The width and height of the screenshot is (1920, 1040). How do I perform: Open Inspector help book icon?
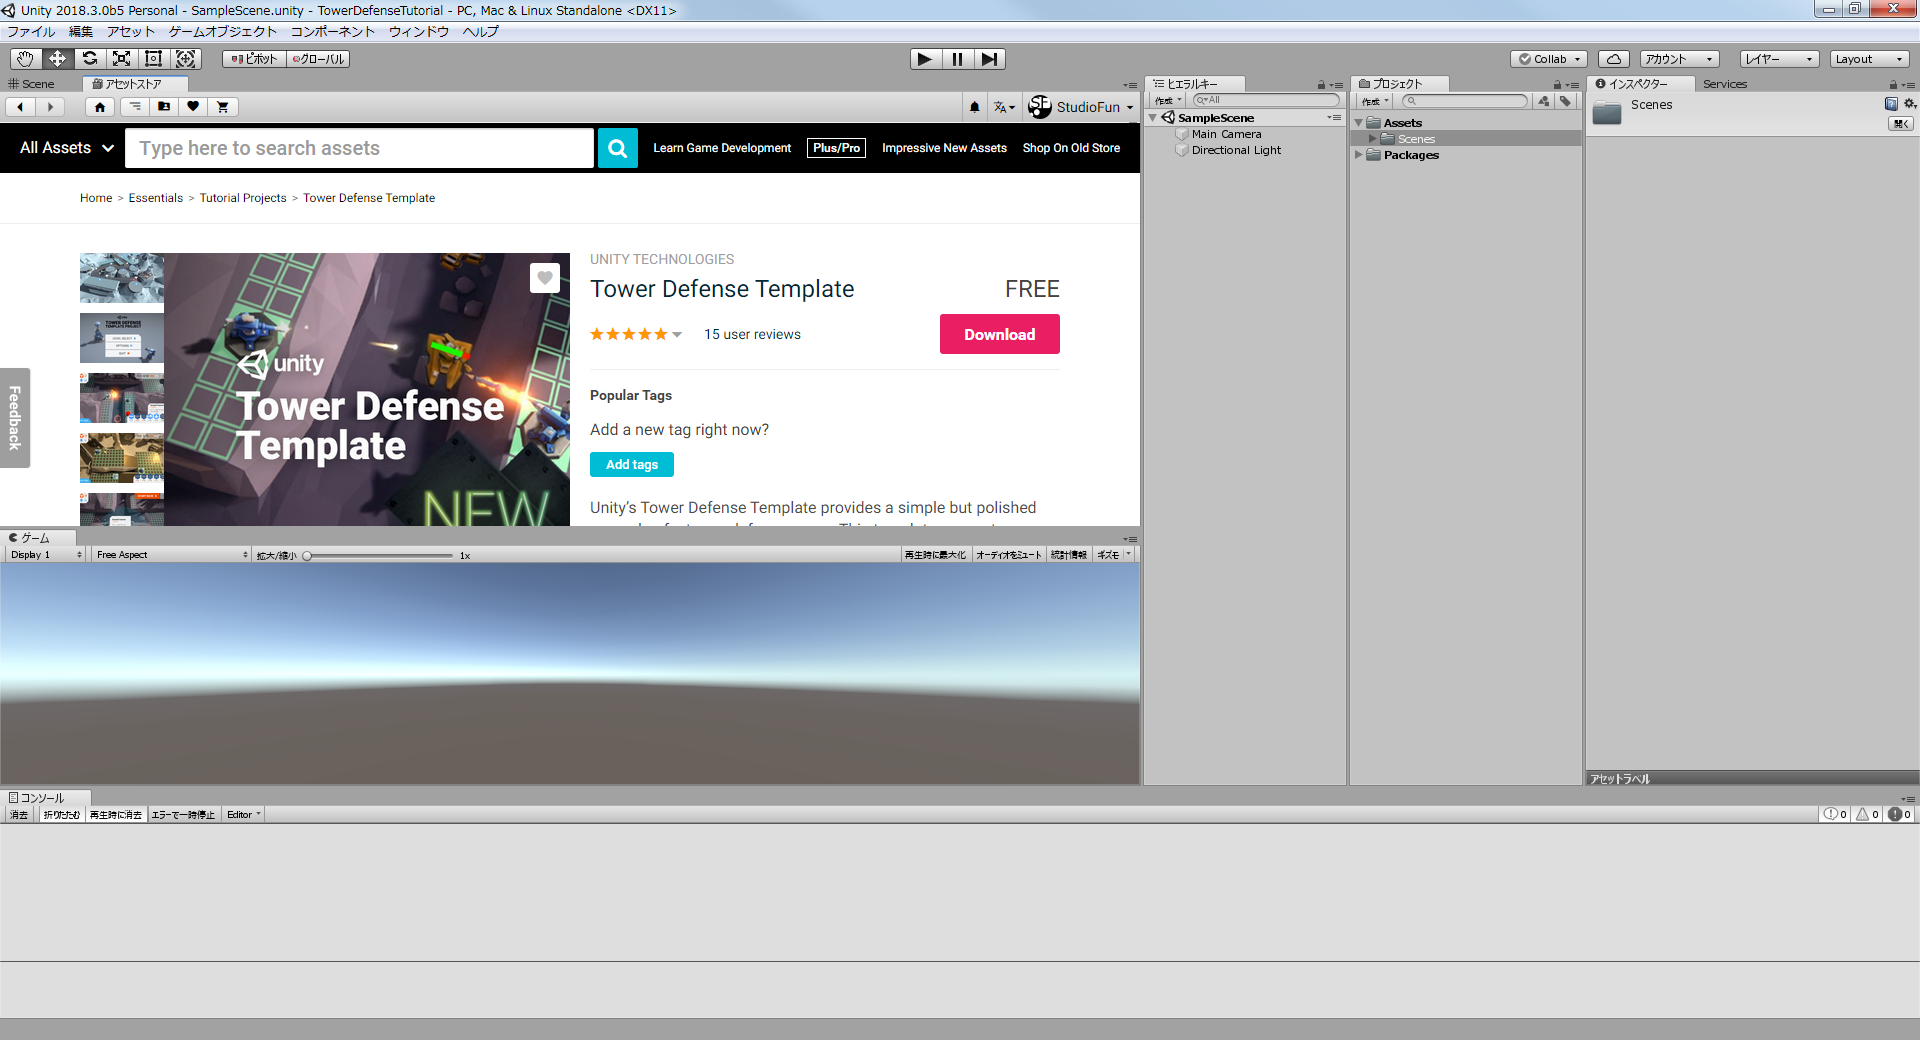(x=1891, y=104)
